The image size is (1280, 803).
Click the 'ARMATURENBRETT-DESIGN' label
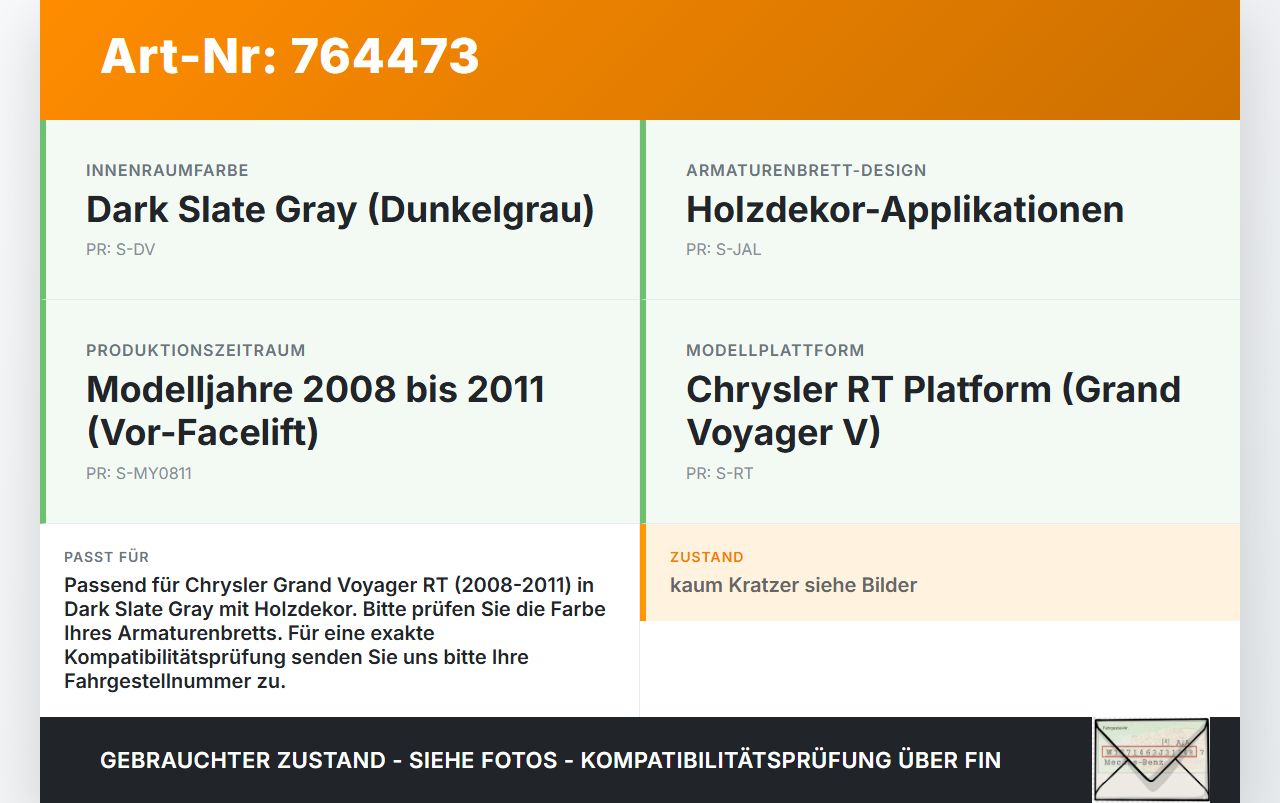point(806,170)
